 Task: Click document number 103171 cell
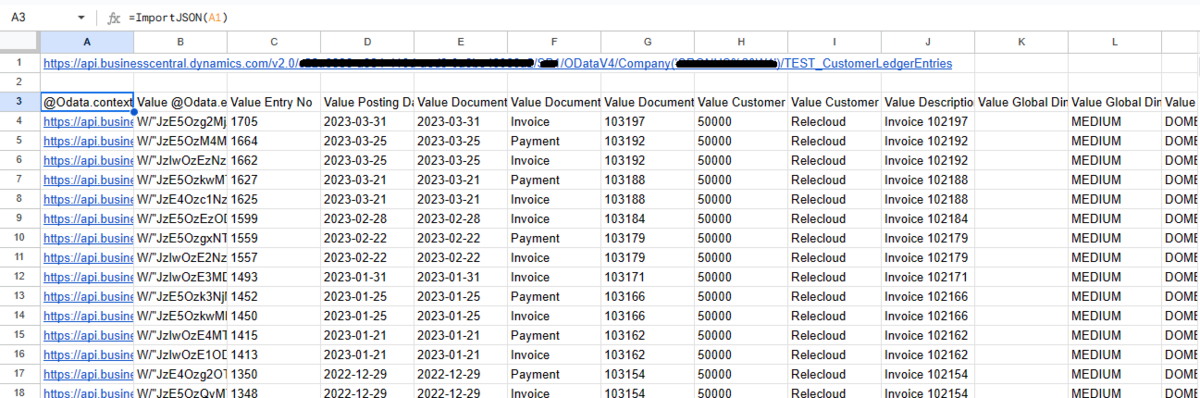[x=647, y=277]
